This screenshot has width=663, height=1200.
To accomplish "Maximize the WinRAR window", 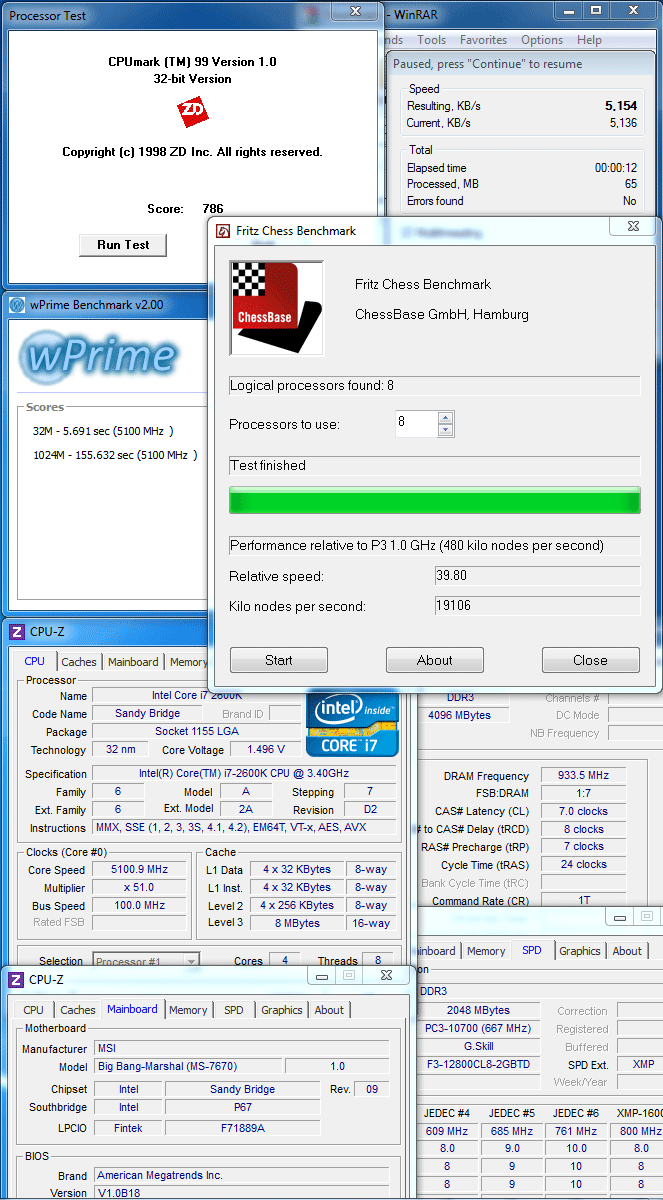I will coord(596,11).
